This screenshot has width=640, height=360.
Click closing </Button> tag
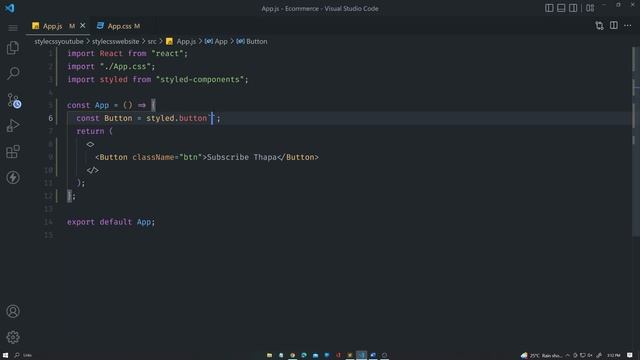[298, 157]
